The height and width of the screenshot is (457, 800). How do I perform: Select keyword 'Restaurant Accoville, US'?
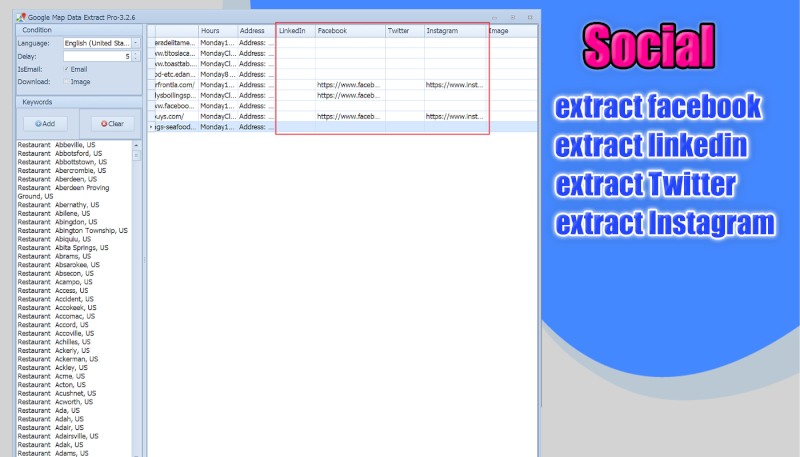pyautogui.click(x=56, y=334)
